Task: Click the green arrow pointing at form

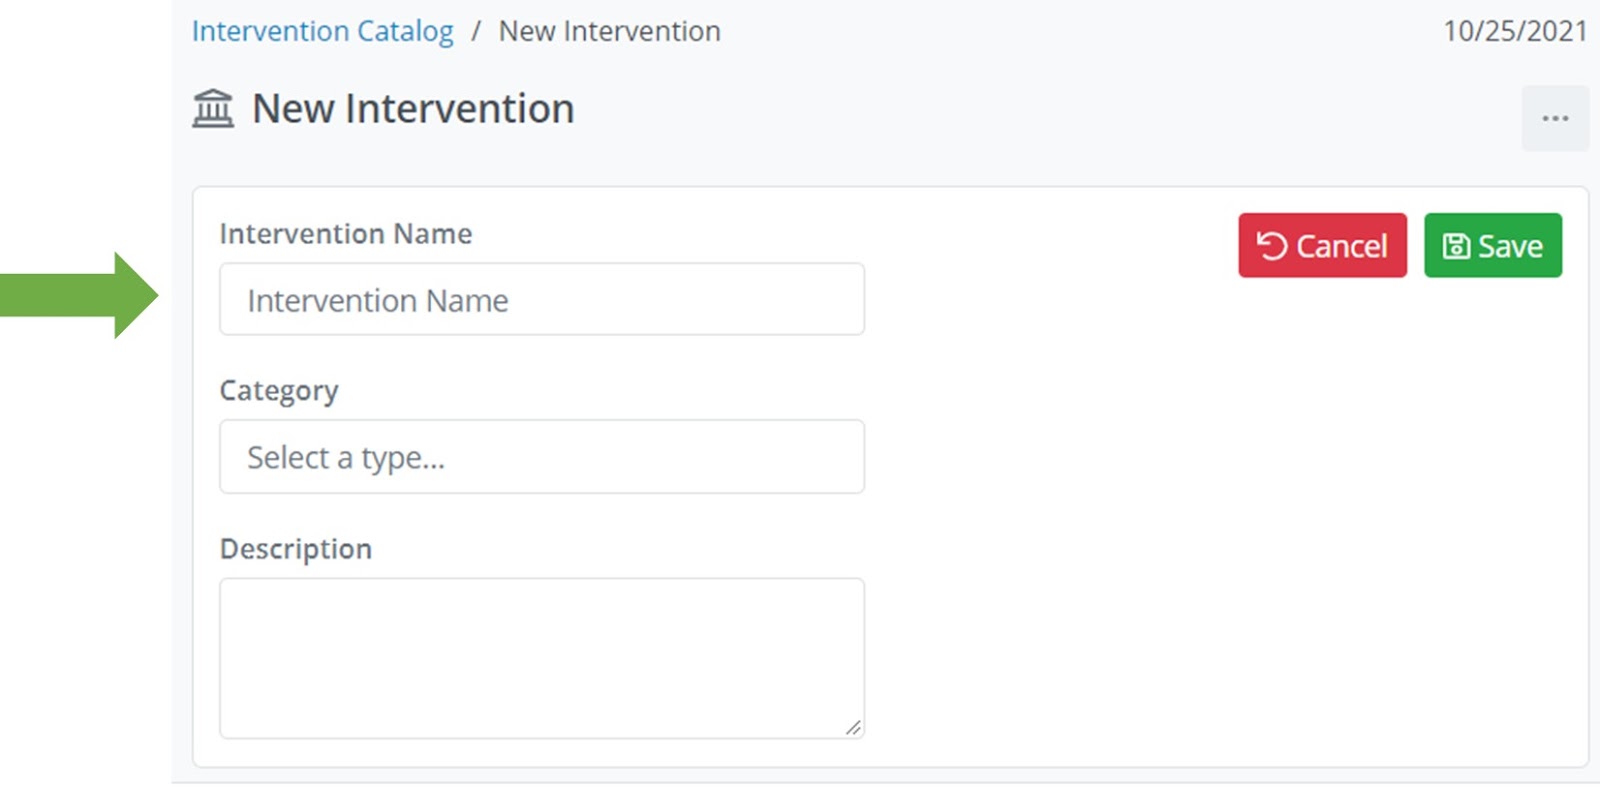Action: [82, 295]
